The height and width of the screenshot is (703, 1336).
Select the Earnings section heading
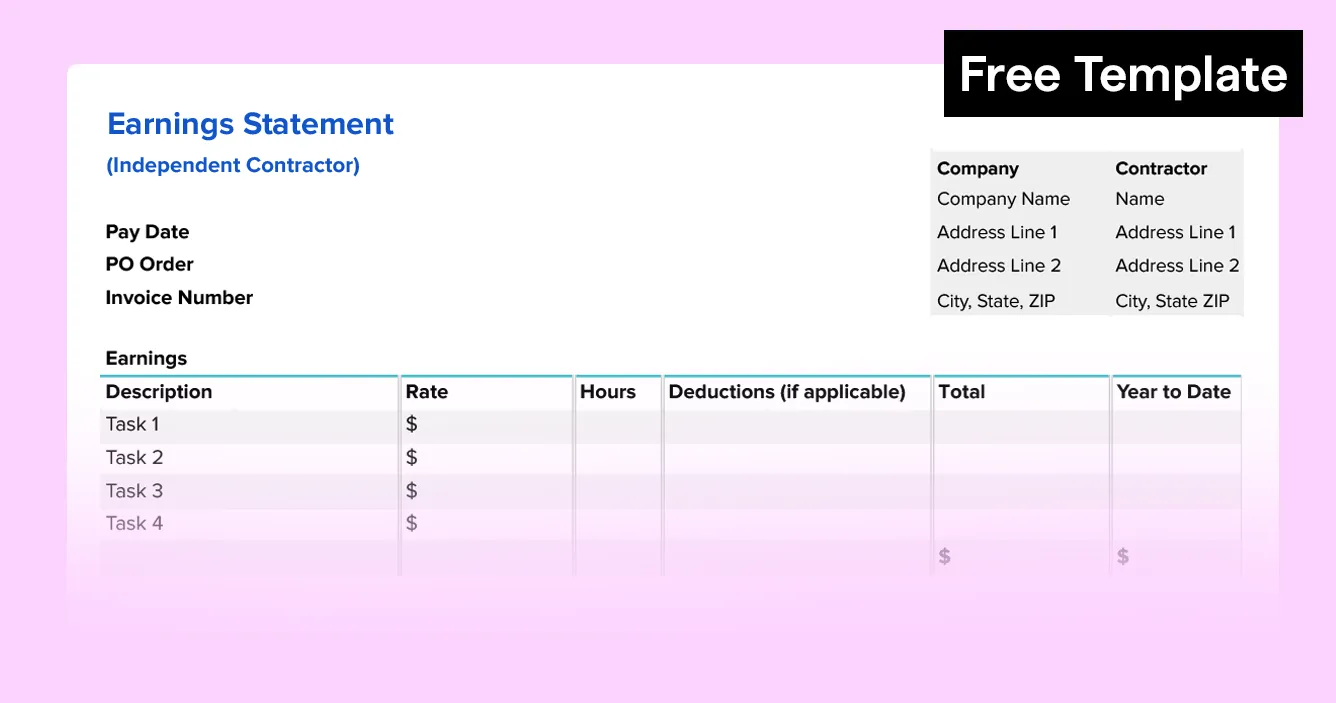pos(146,358)
